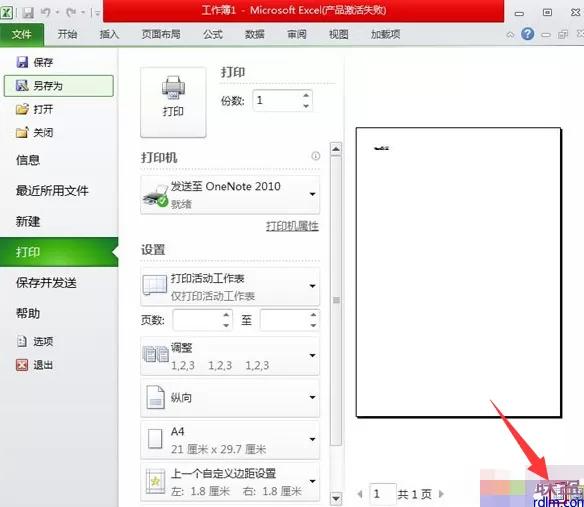This screenshot has height=507, width=584.
Task: Click the copies 份数 input field
Action: tap(277, 100)
